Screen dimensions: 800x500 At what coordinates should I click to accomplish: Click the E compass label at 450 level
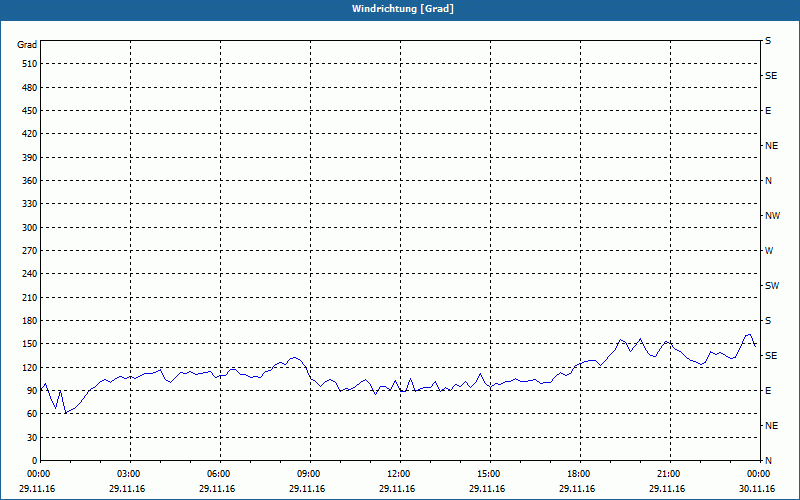point(768,111)
